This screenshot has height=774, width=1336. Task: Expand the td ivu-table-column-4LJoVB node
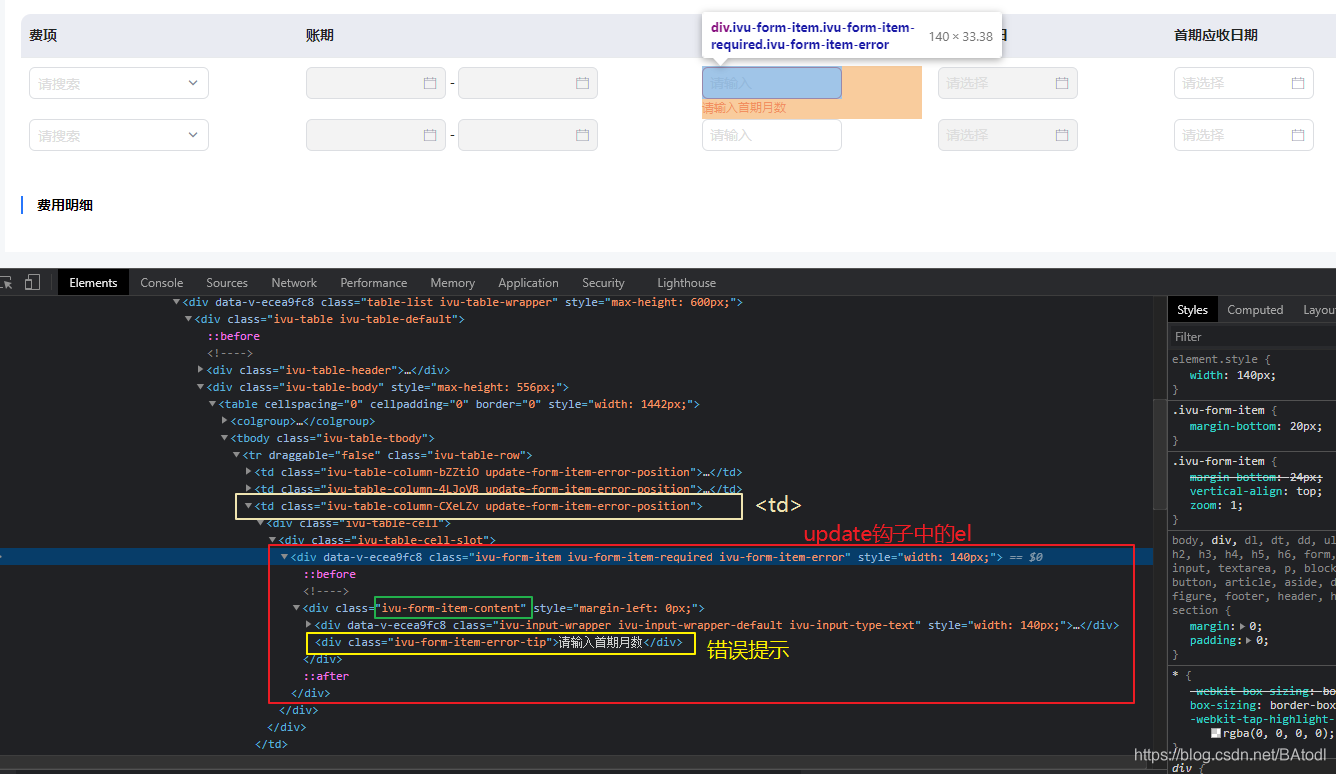(x=249, y=489)
